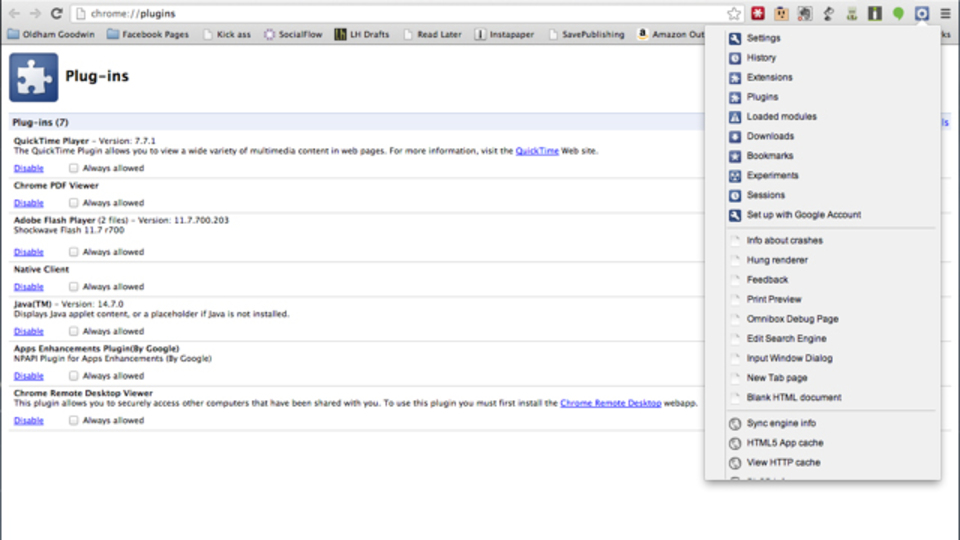Check Always allowed for Adobe Flash Player

point(73,252)
